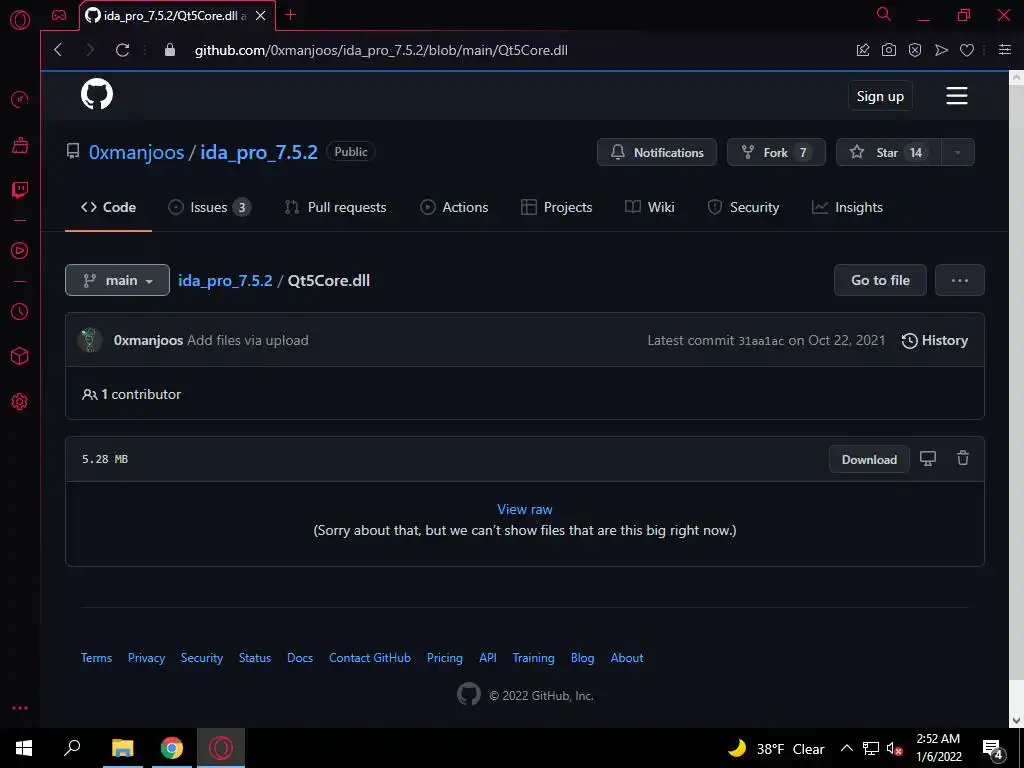
Task: Open the send flow arrow icon
Action: pyautogui.click(x=941, y=50)
